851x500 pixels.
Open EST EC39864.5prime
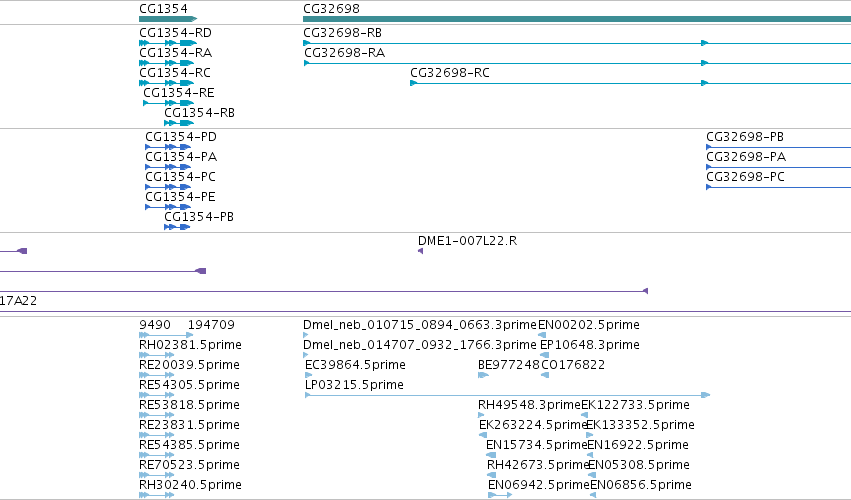pos(355,365)
